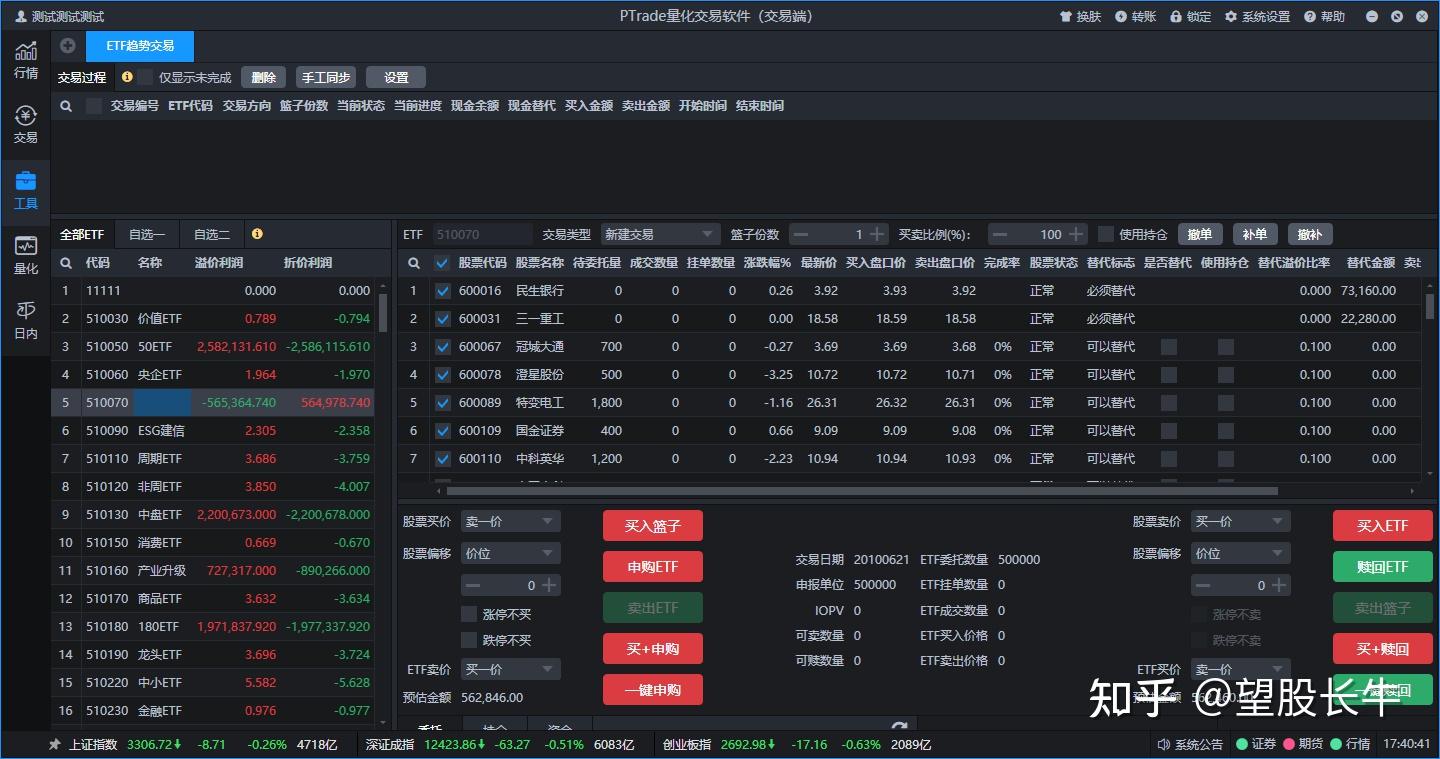Click the ETF code input field 510070
1440x759 pixels.
tap(483, 234)
